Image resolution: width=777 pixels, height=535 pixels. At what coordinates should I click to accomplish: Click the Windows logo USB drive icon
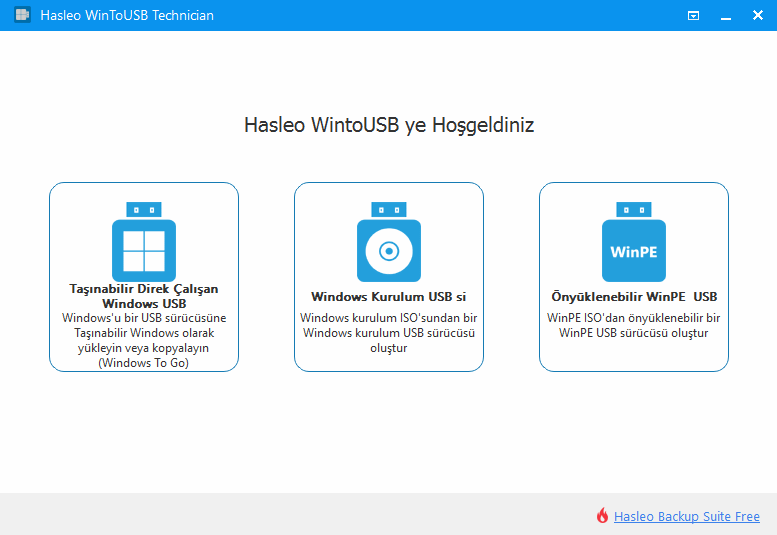pos(143,250)
